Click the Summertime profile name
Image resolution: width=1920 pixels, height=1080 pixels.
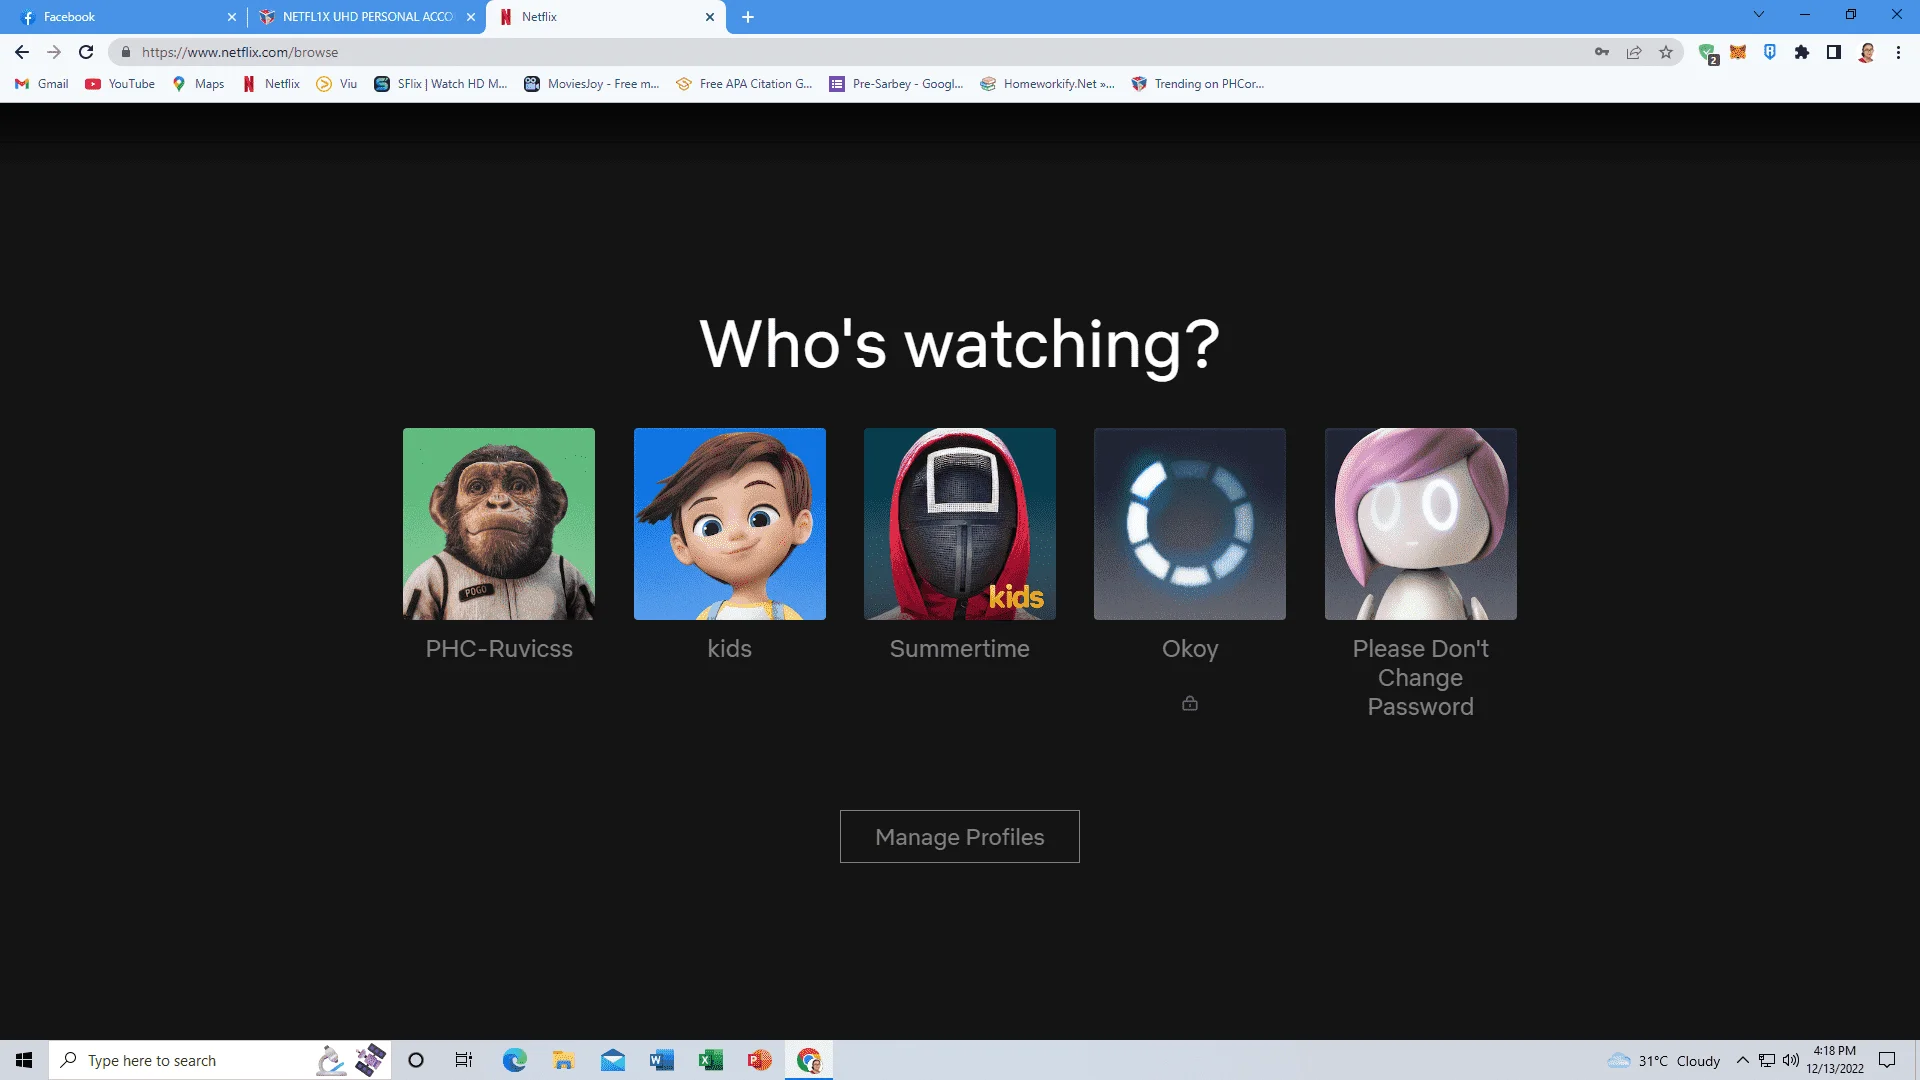click(x=960, y=649)
